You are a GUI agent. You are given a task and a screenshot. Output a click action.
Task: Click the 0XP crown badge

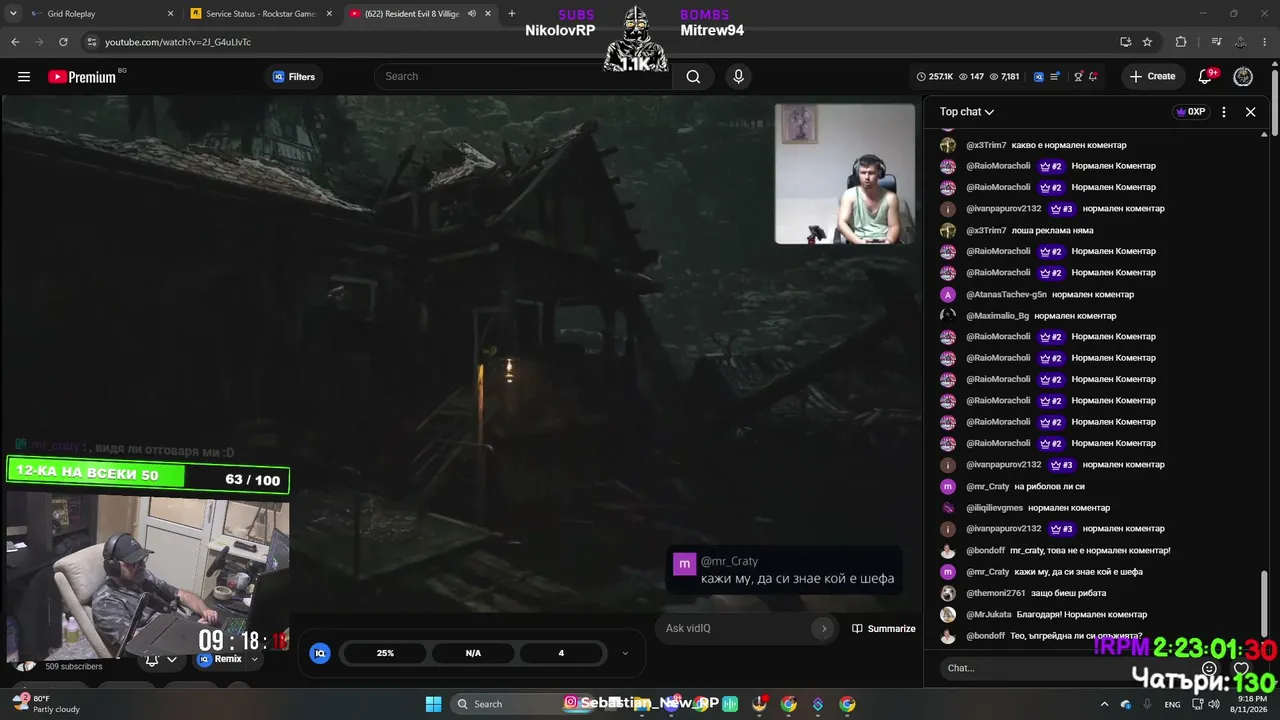(1190, 112)
